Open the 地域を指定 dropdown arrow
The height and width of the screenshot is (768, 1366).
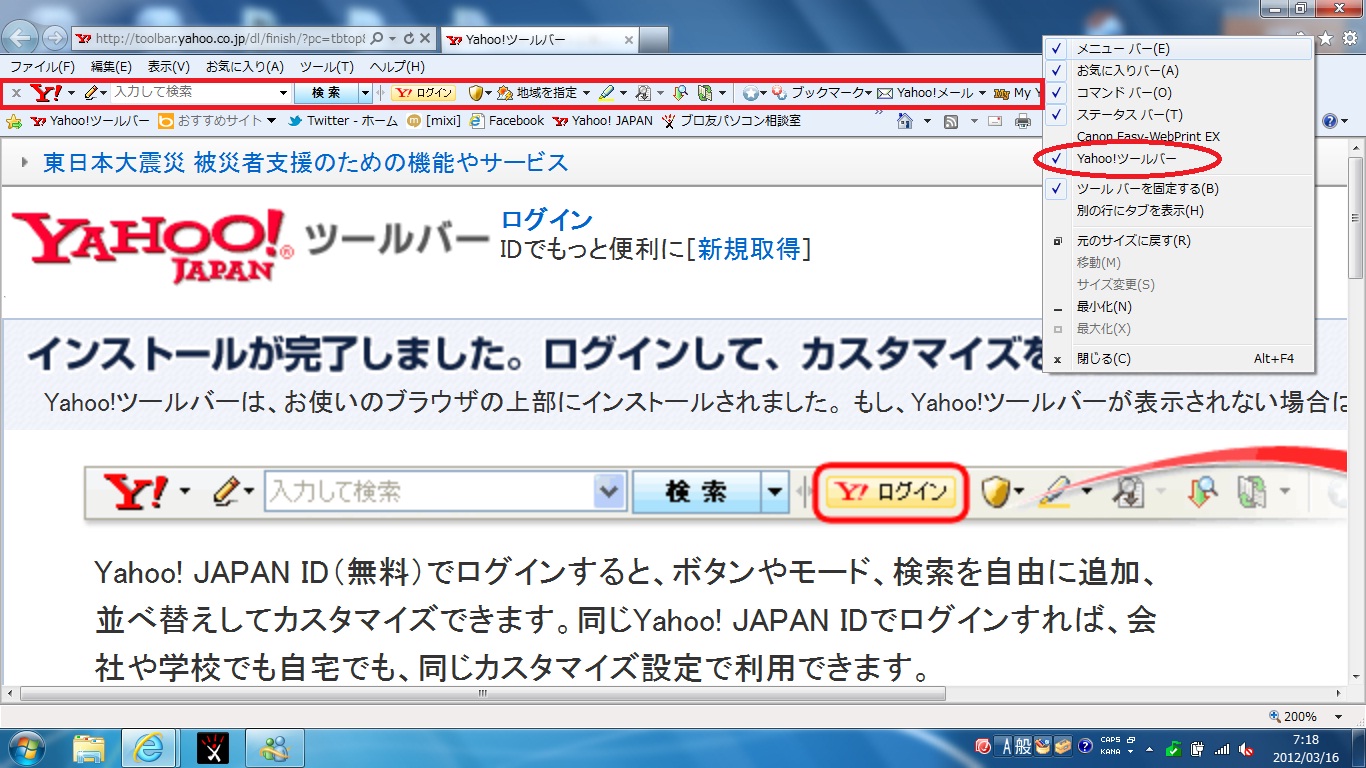point(587,93)
